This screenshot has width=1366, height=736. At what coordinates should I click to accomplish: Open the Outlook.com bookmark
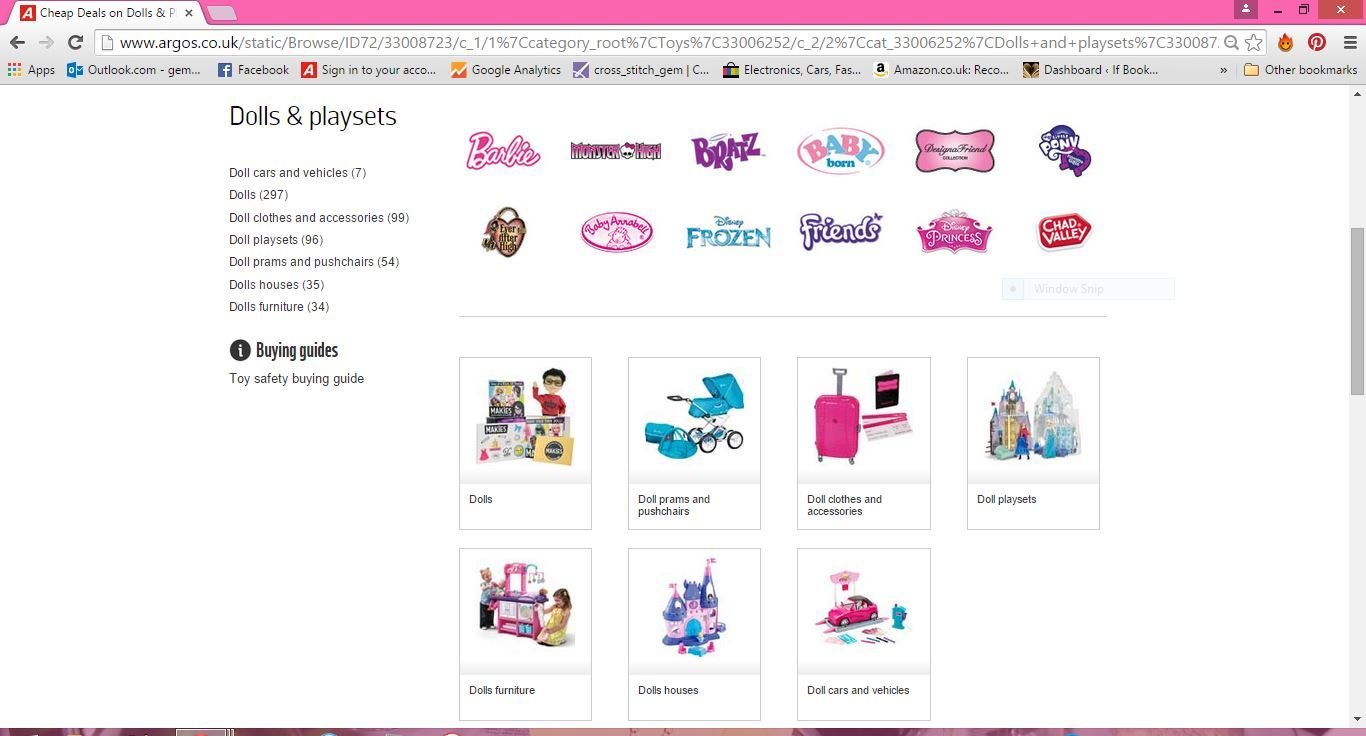pos(134,70)
